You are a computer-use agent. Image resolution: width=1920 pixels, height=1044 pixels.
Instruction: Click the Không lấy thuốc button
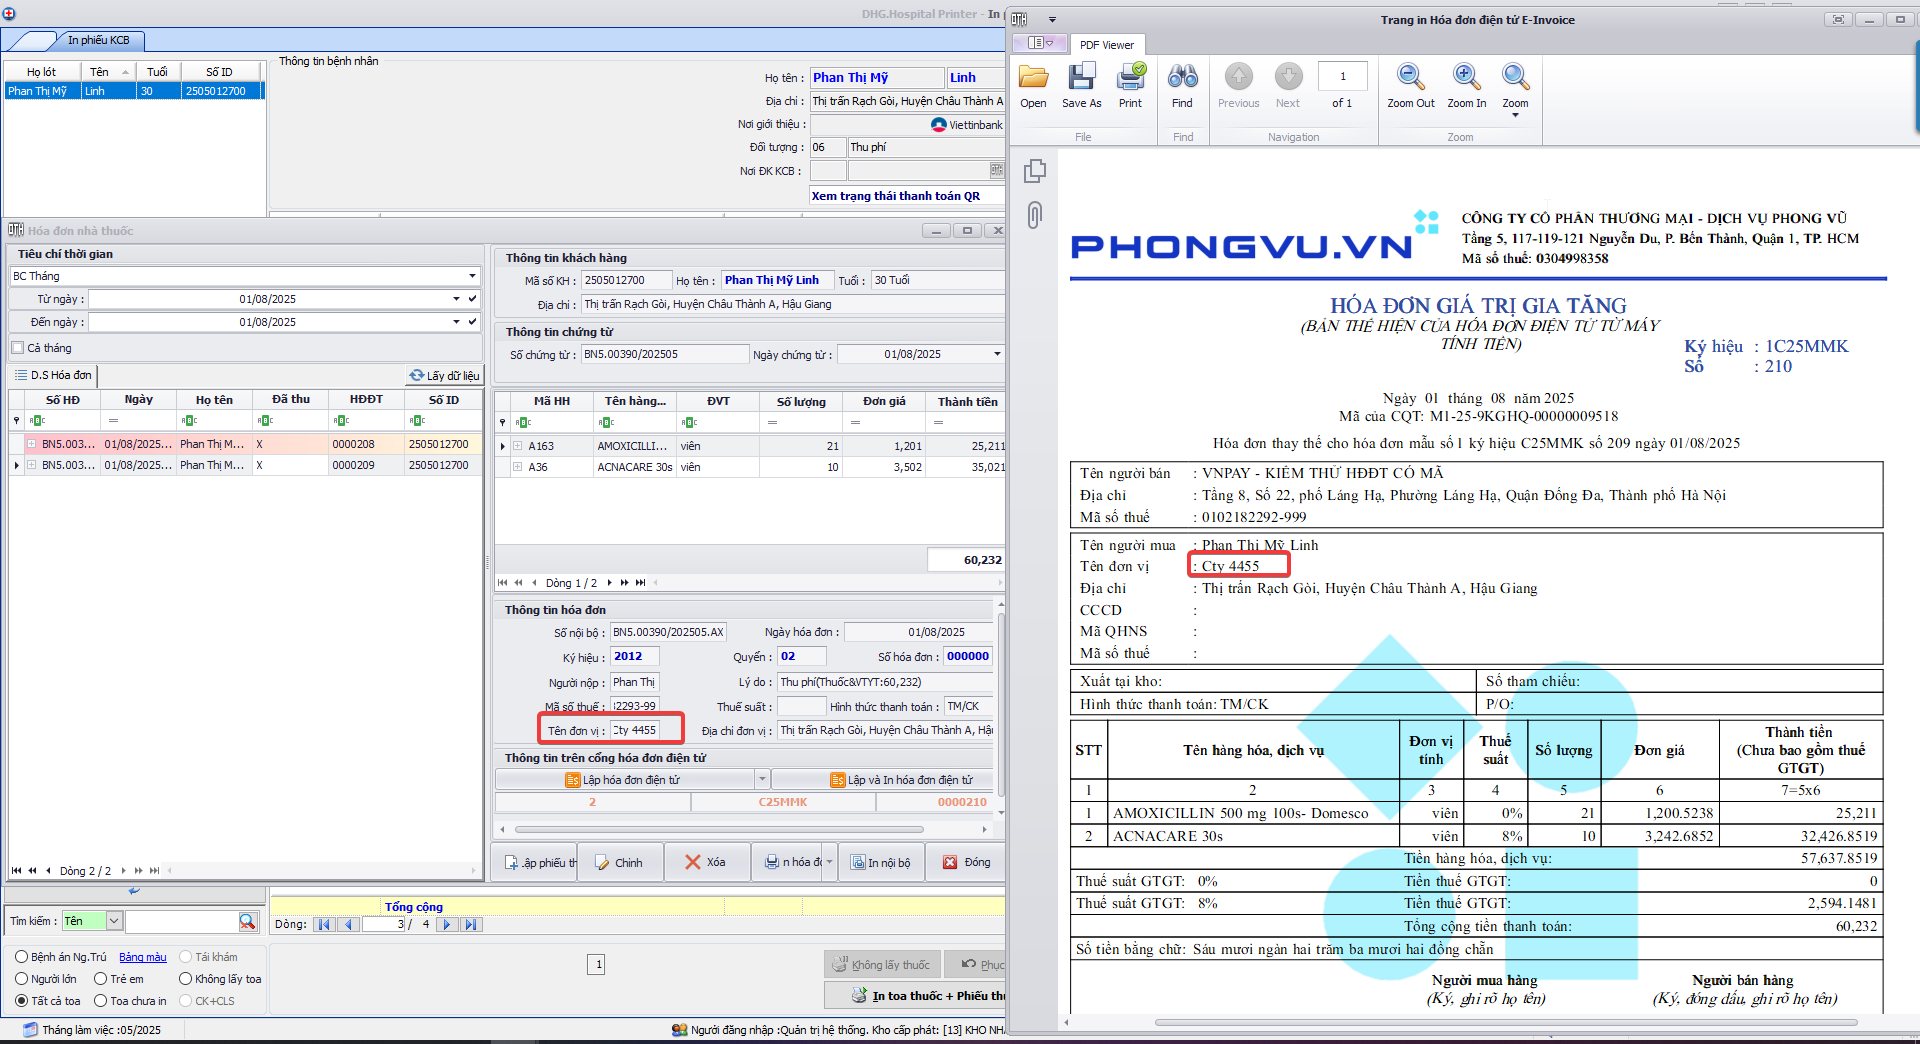[882, 965]
